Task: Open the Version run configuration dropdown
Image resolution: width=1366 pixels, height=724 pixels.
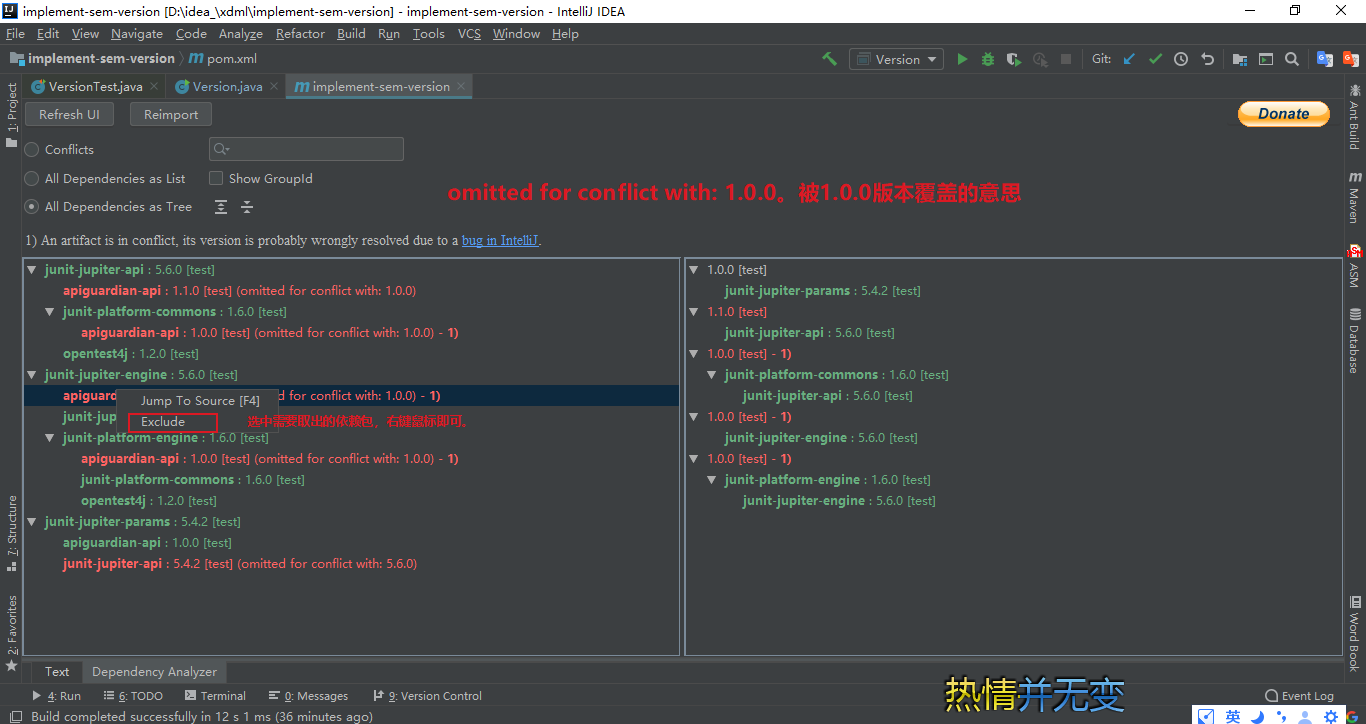Action: coord(896,59)
